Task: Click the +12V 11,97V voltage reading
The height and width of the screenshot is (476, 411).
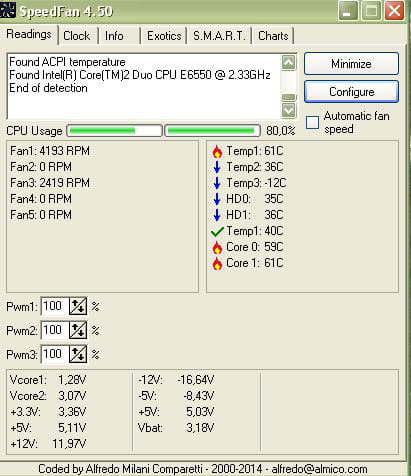Action: point(48,444)
